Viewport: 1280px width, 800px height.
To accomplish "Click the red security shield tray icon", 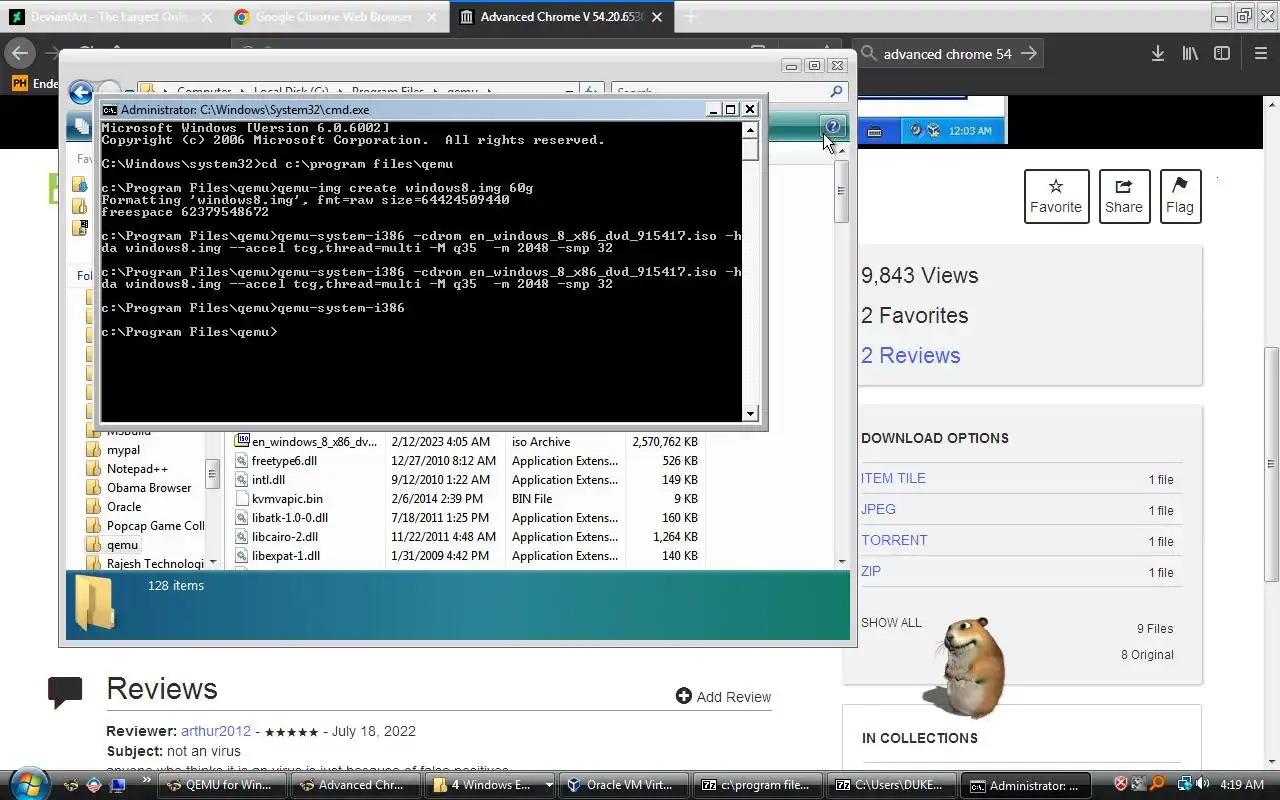I will (1121, 785).
